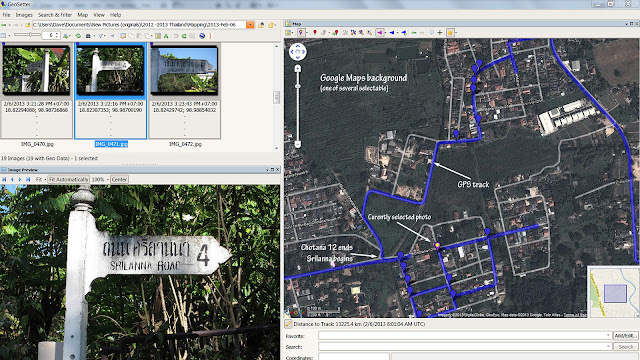This screenshot has height=360, width=640.
Task: Toggle the magenta arrow map button
Action: pos(380,32)
